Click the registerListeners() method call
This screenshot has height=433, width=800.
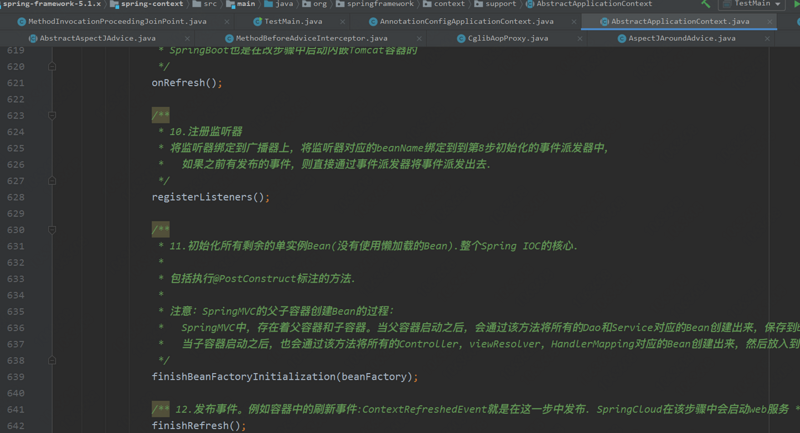(x=210, y=197)
